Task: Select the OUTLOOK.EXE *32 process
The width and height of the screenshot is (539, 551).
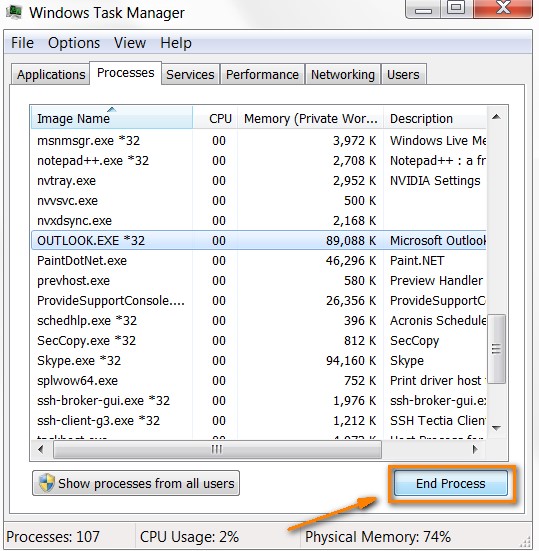Action: (x=259, y=241)
